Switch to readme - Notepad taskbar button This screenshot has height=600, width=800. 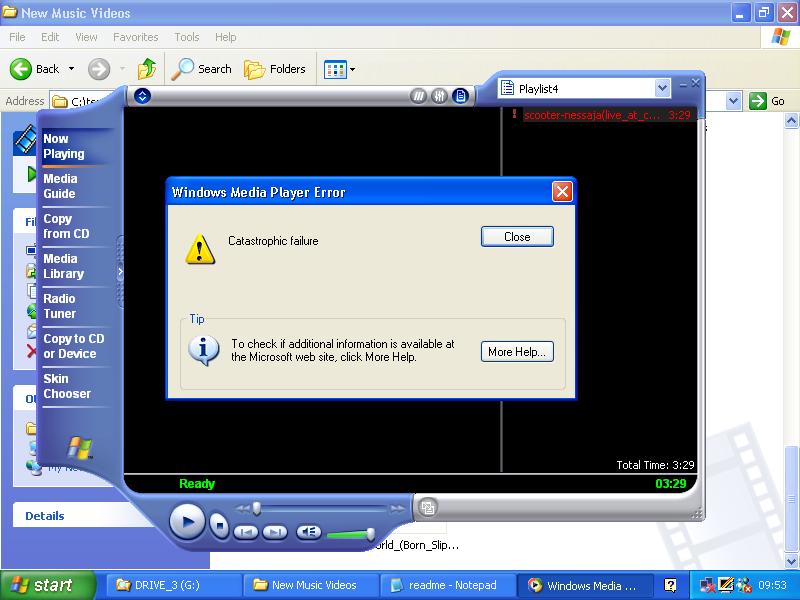tap(446, 585)
